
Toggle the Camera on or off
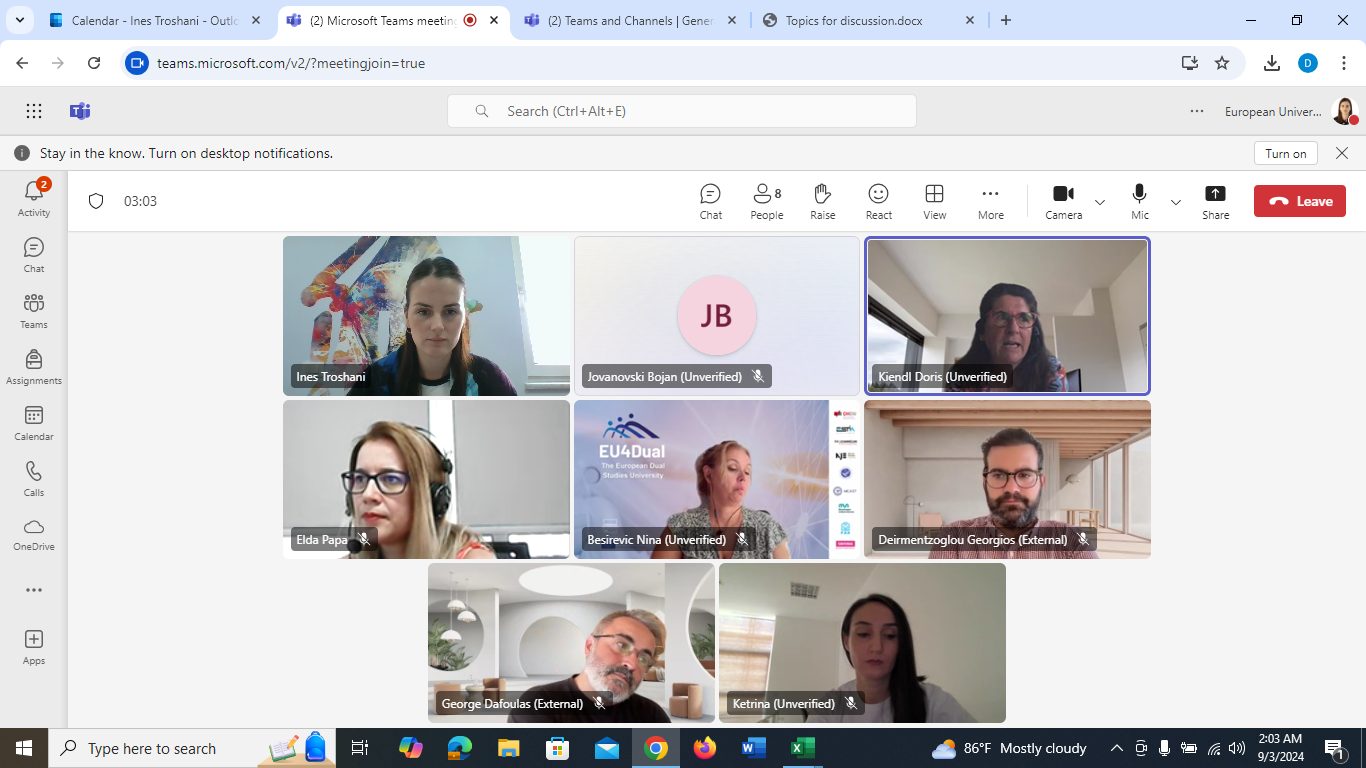point(1063,201)
